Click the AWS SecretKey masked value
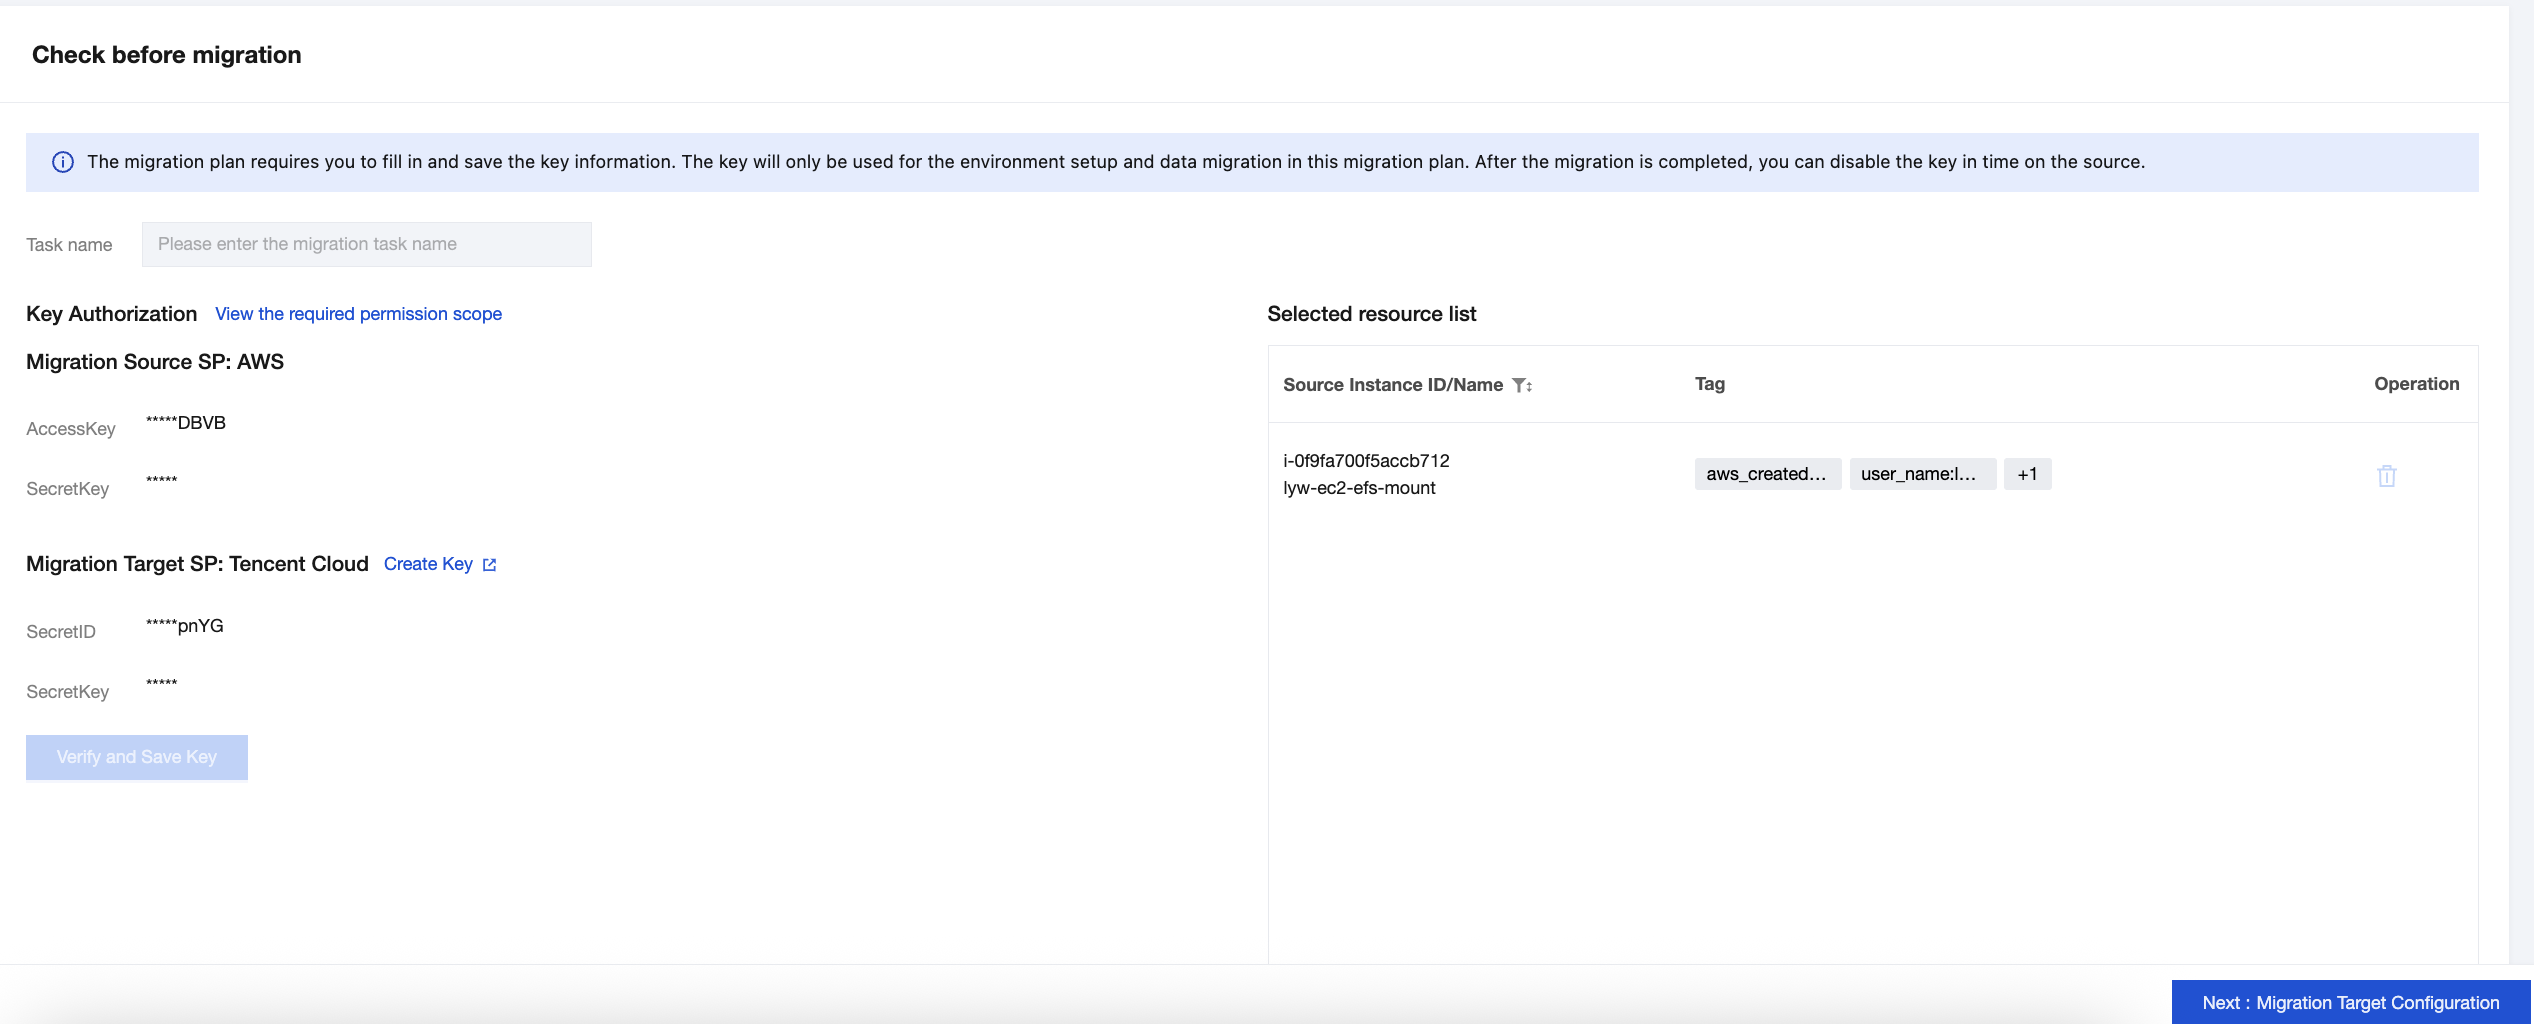The height and width of the screenshot is (1024, 2534). pyautogui.click(x=162, y=481)
